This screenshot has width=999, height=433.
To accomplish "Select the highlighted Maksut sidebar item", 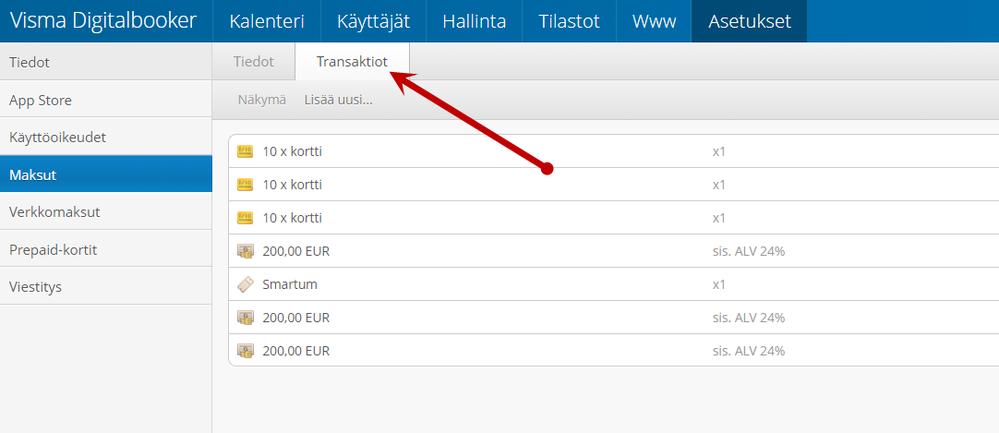I will pos(106,174).
